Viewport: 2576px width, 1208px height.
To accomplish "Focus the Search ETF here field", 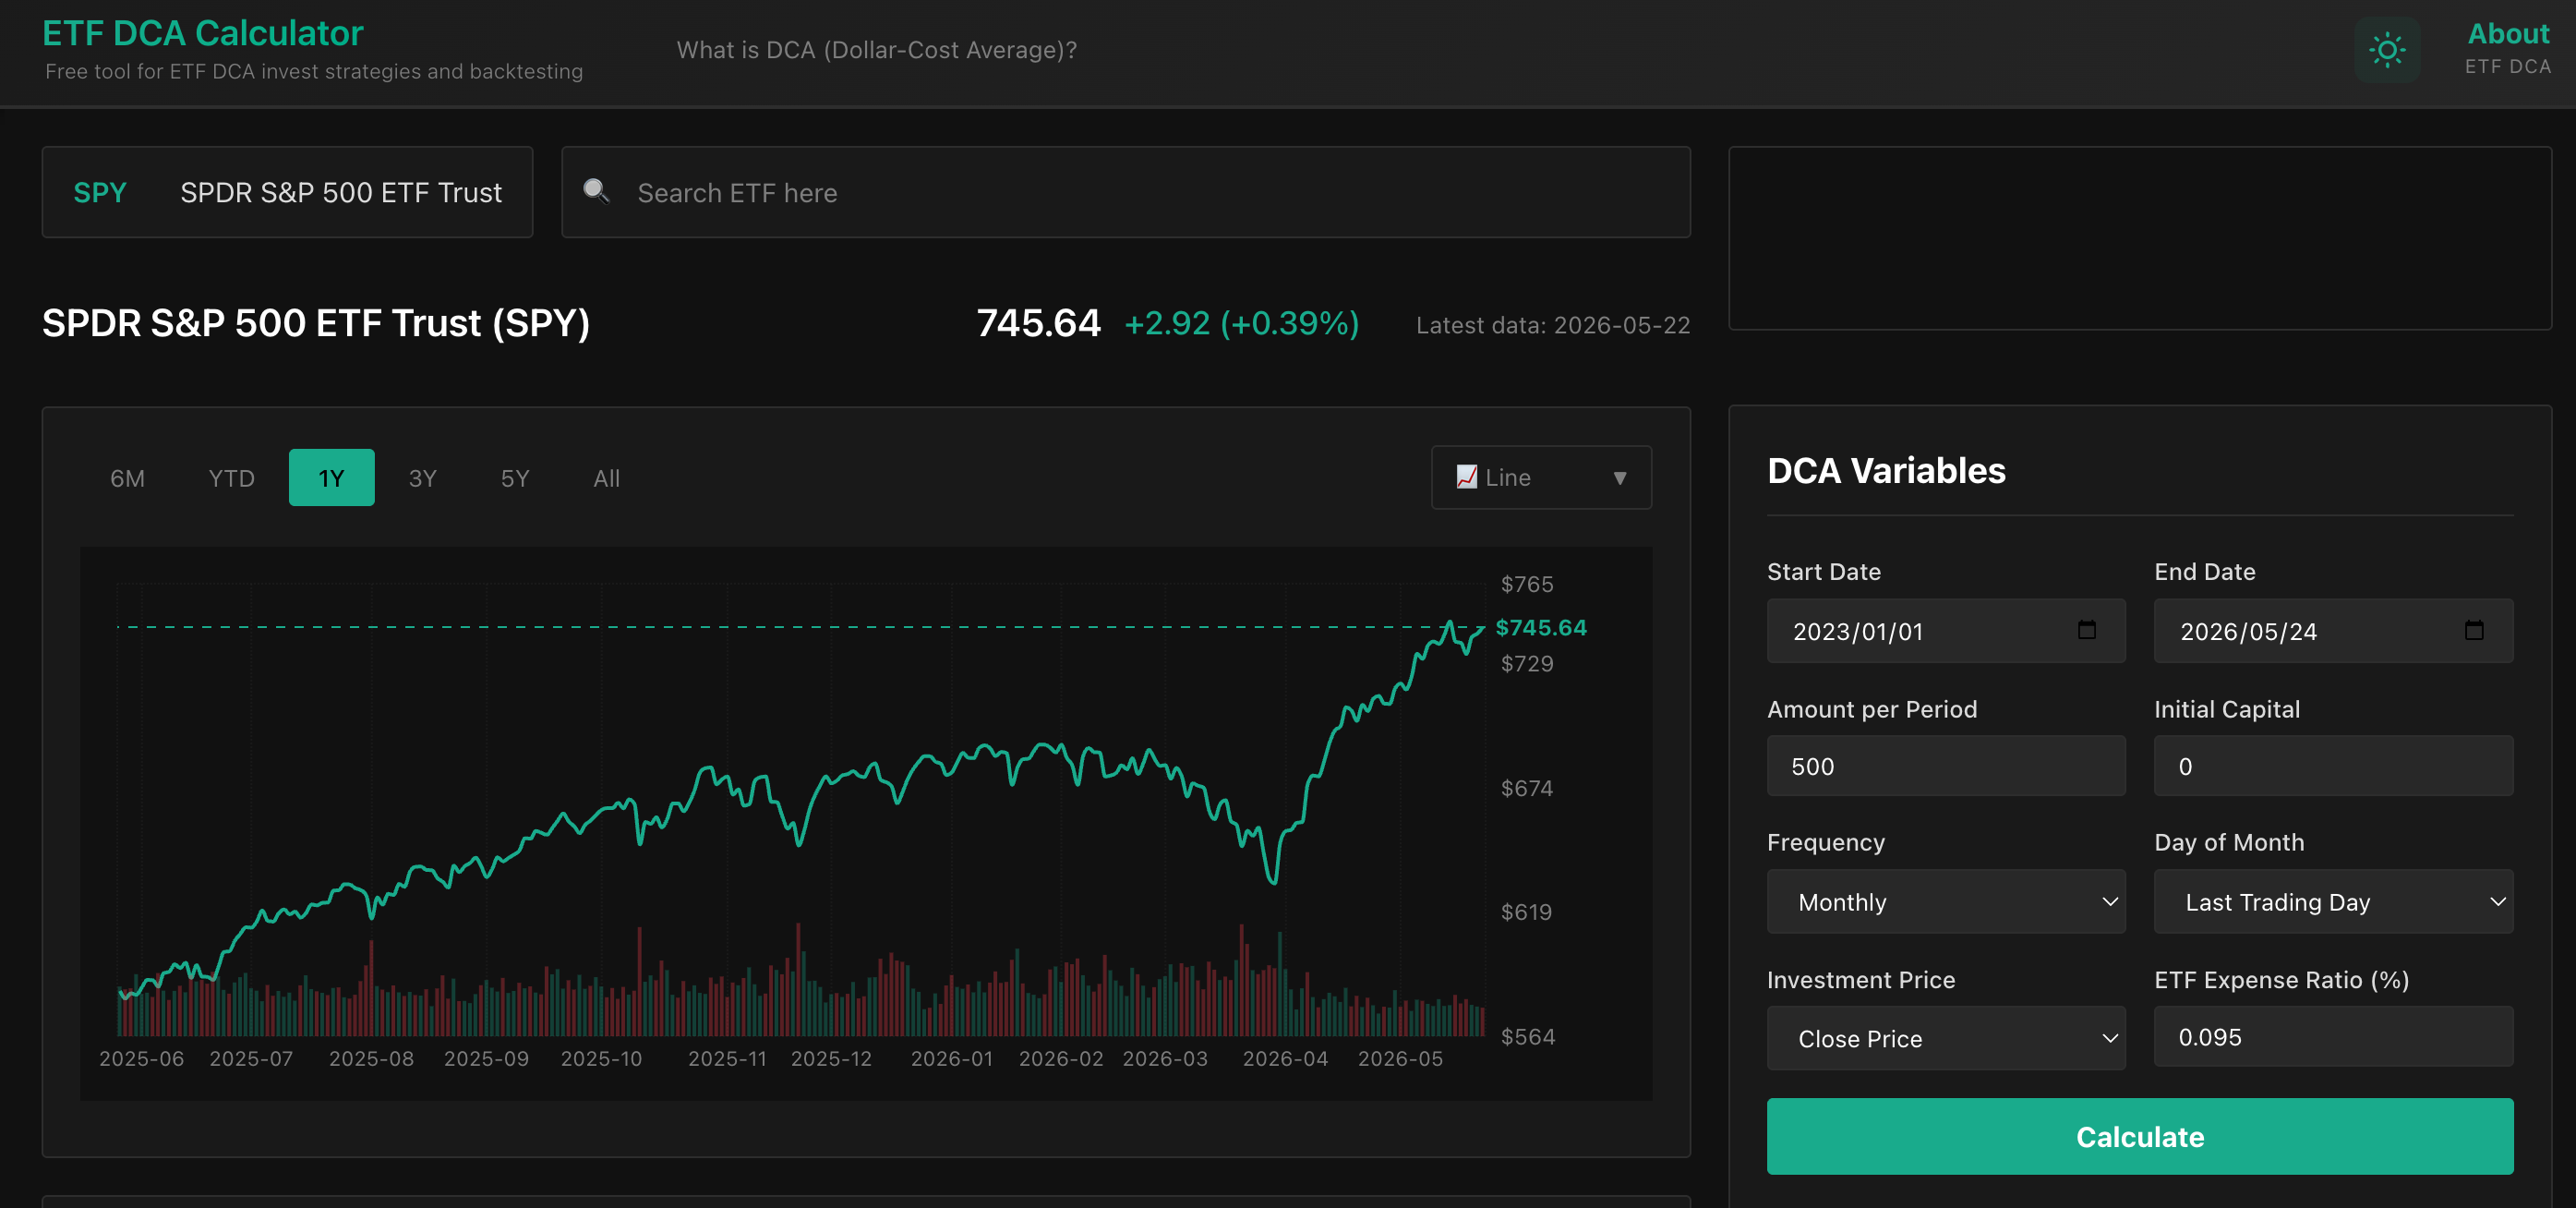I will point(1126,192).
